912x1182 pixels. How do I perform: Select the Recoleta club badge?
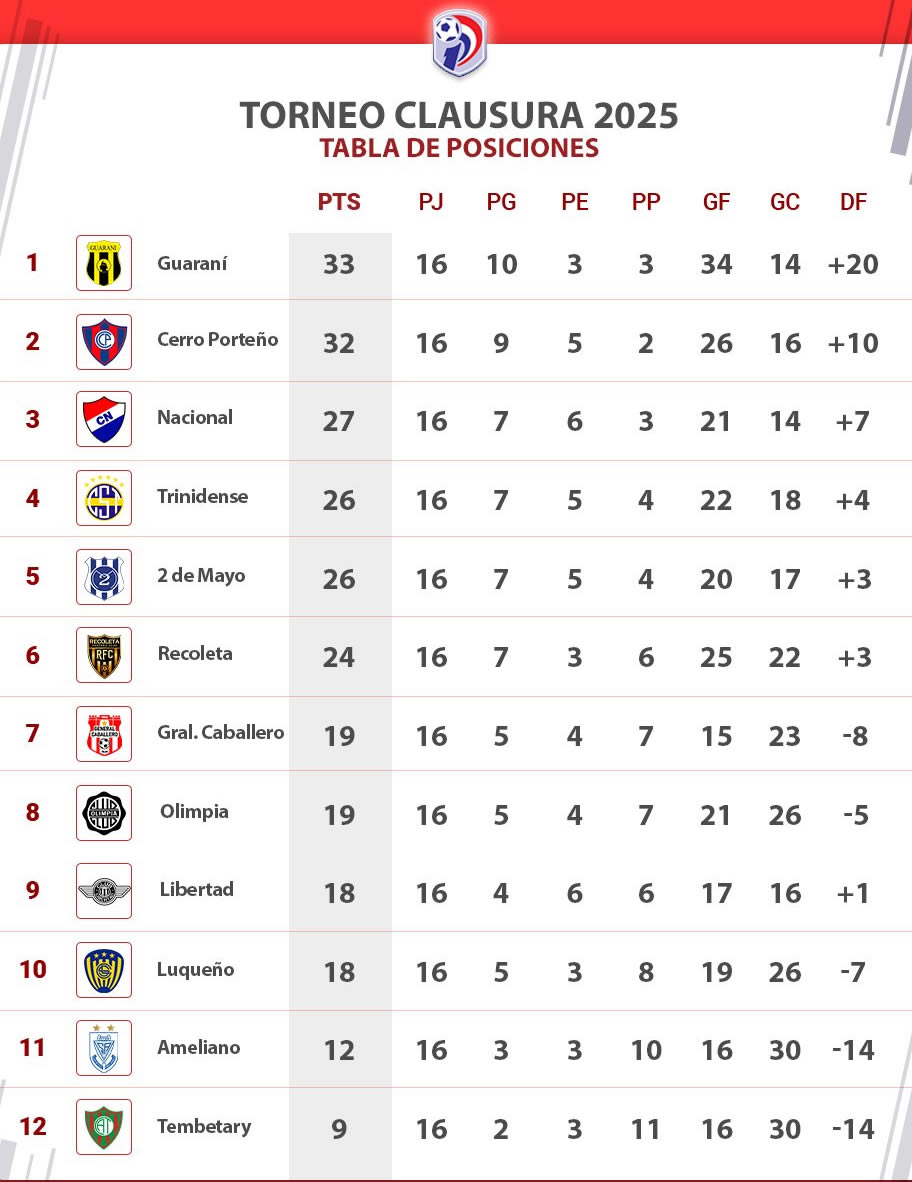coord(104,655)
